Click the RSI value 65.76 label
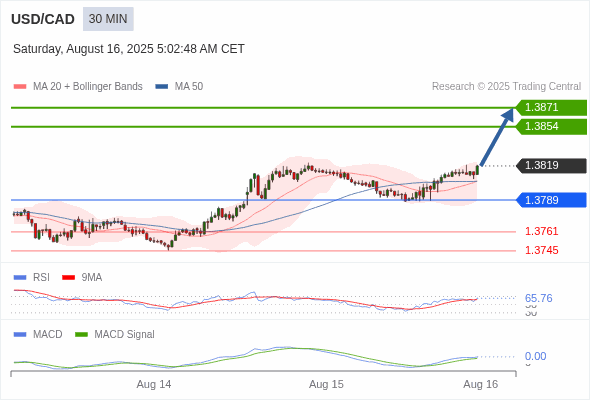The image size is (590, 400). pyautogui.click(x=538, y=298)
